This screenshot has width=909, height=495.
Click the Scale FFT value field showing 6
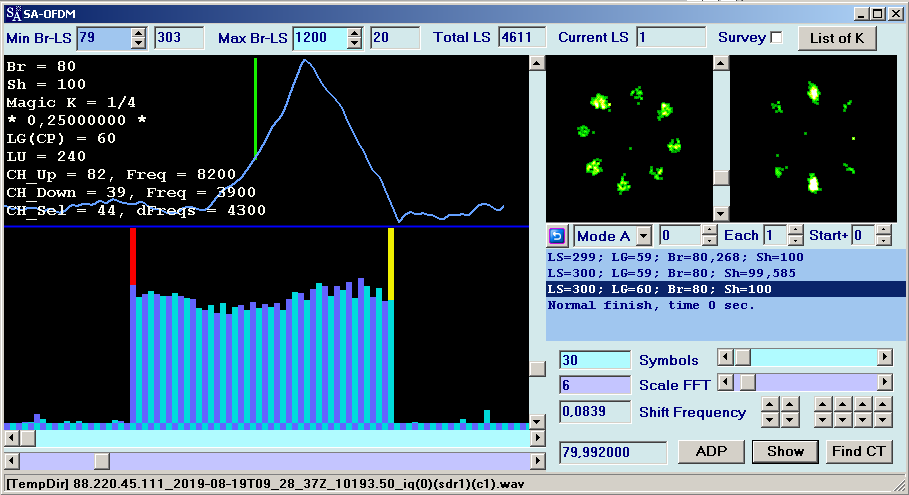595,385
